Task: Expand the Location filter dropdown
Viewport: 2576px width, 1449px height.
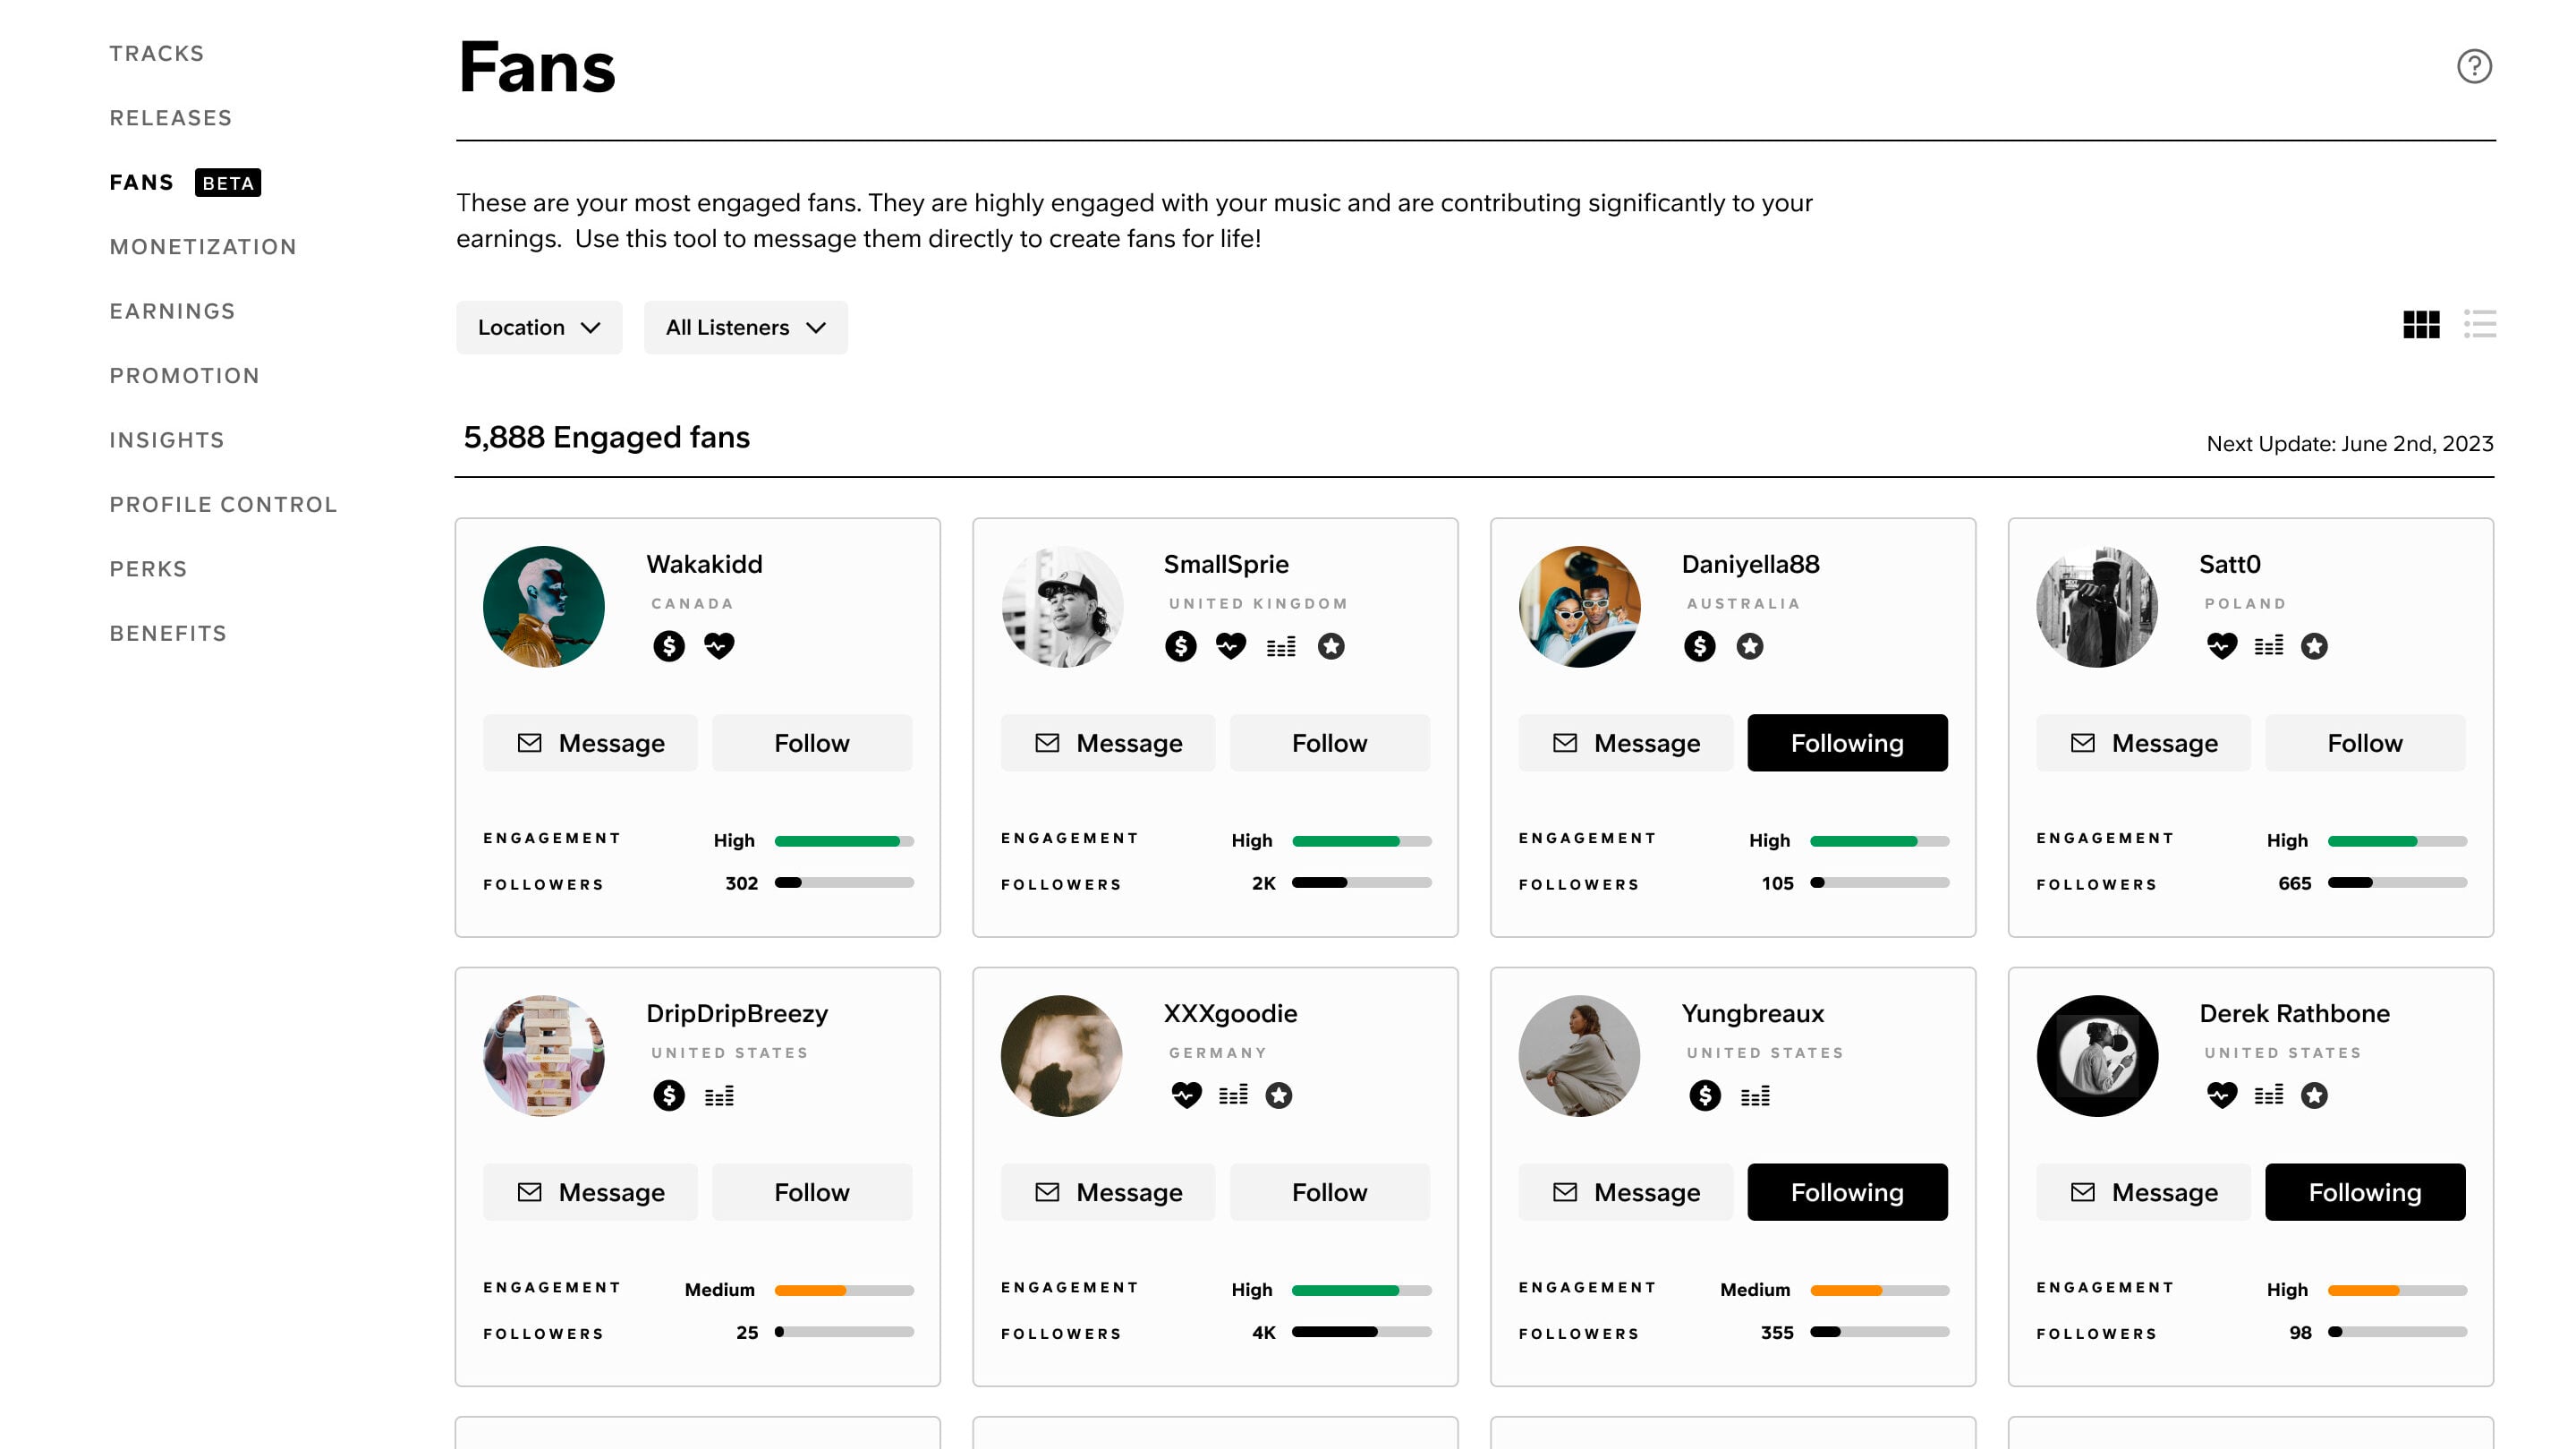Action: point(539,328)
